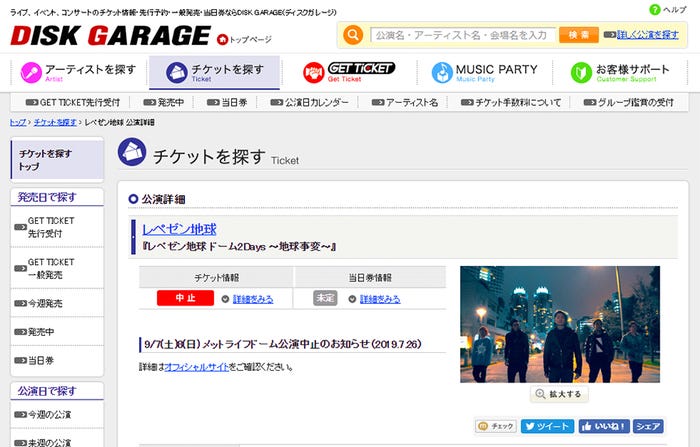Open 今週発売 in the left sidebar
This screenshot has width=700, height=447.
(x=45, y=303)
